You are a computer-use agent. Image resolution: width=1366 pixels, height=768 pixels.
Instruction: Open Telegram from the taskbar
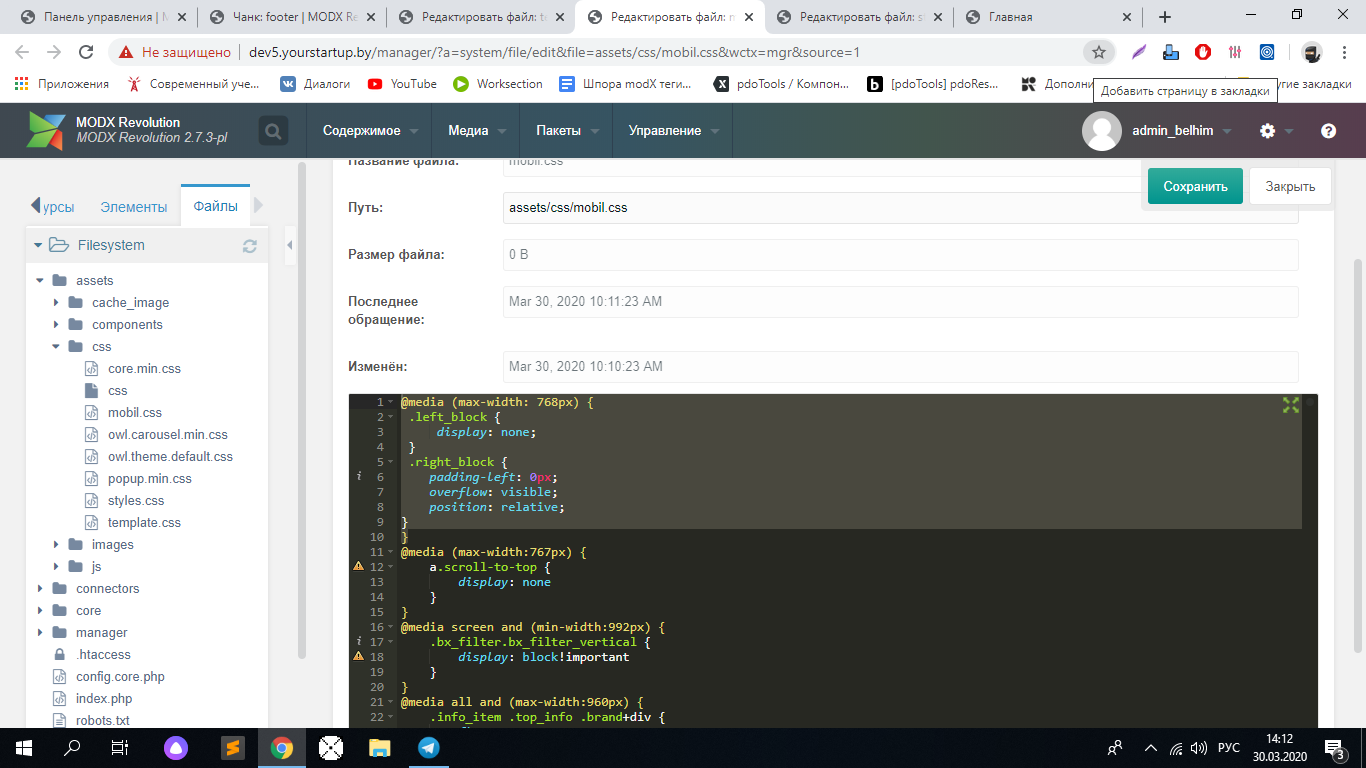pos(429,747)
